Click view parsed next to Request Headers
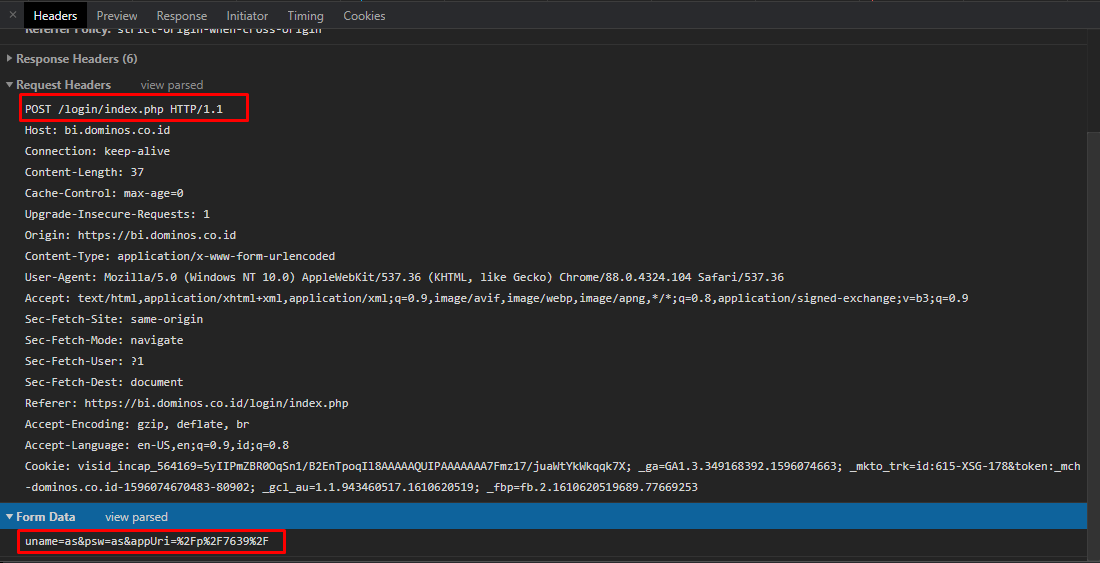 (171, 85)
